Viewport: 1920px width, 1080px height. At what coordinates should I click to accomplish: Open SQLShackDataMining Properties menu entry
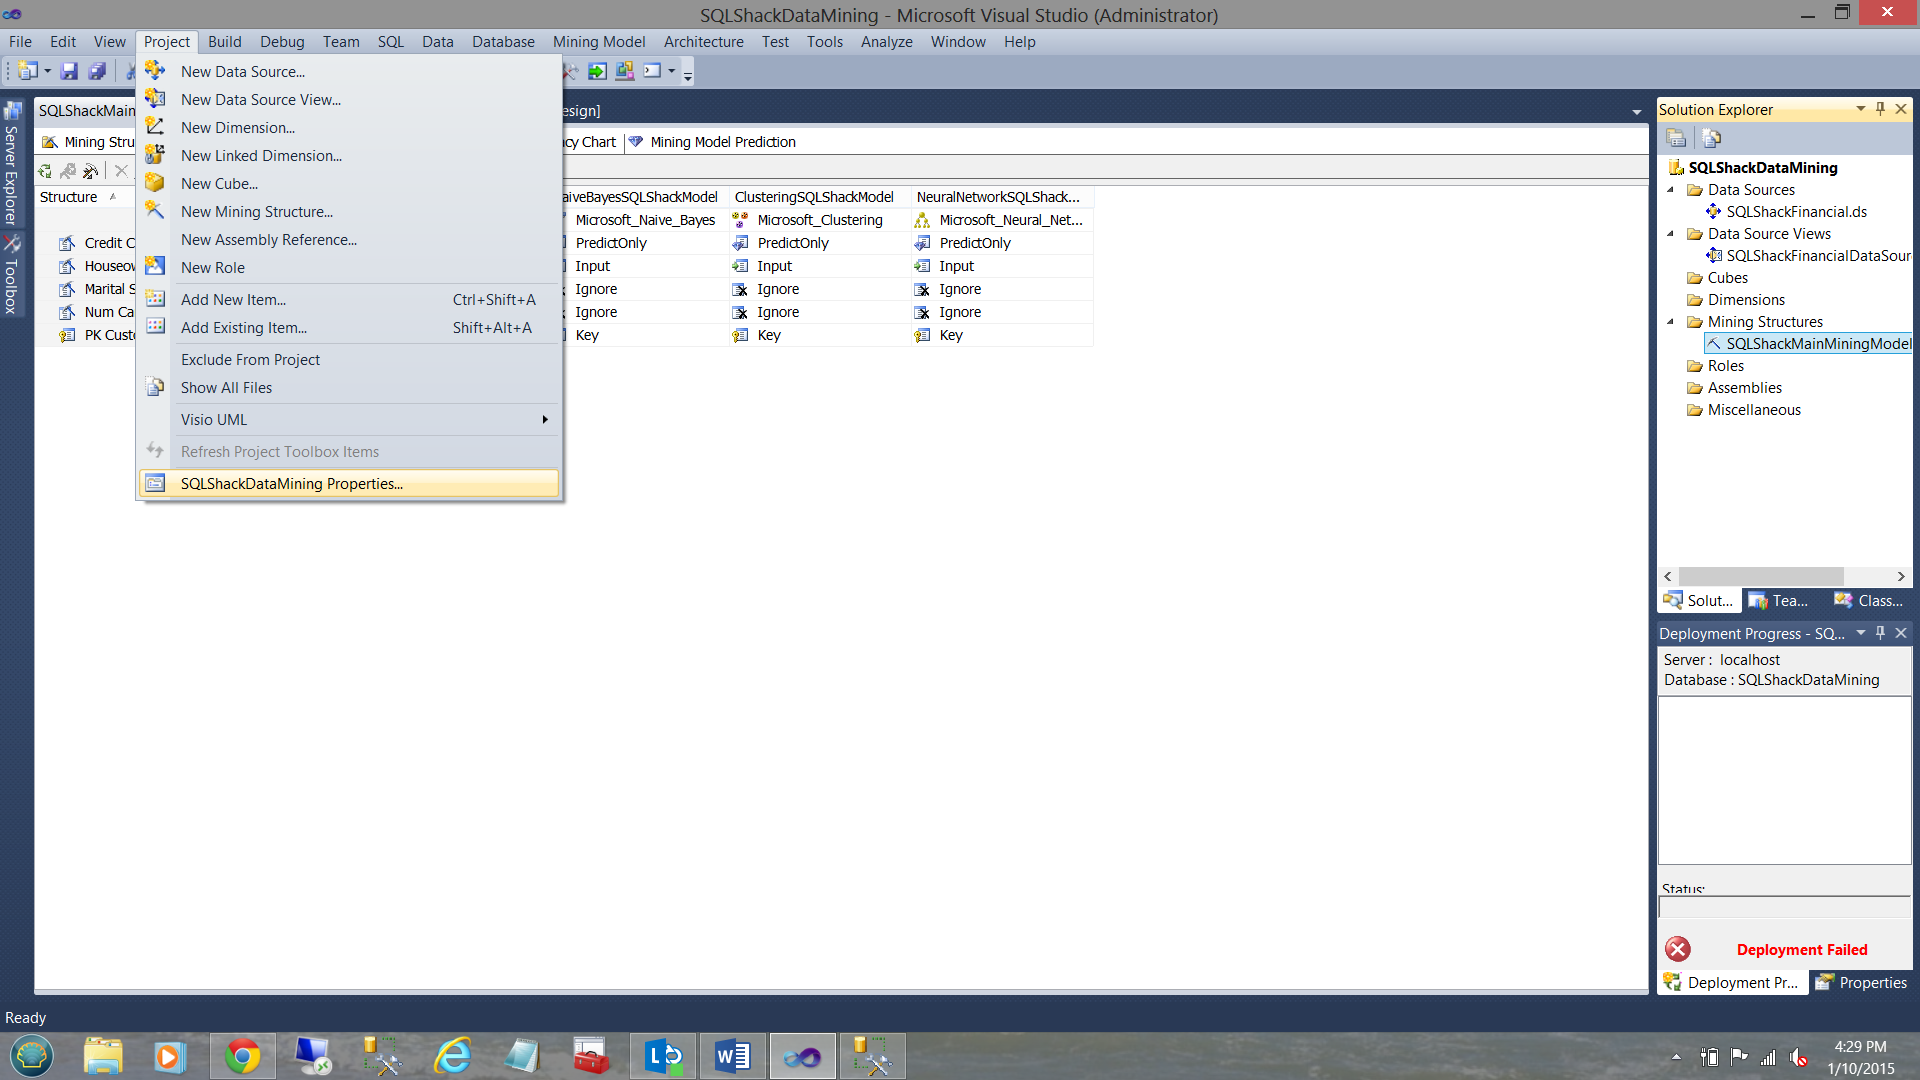tap(292, 484)
